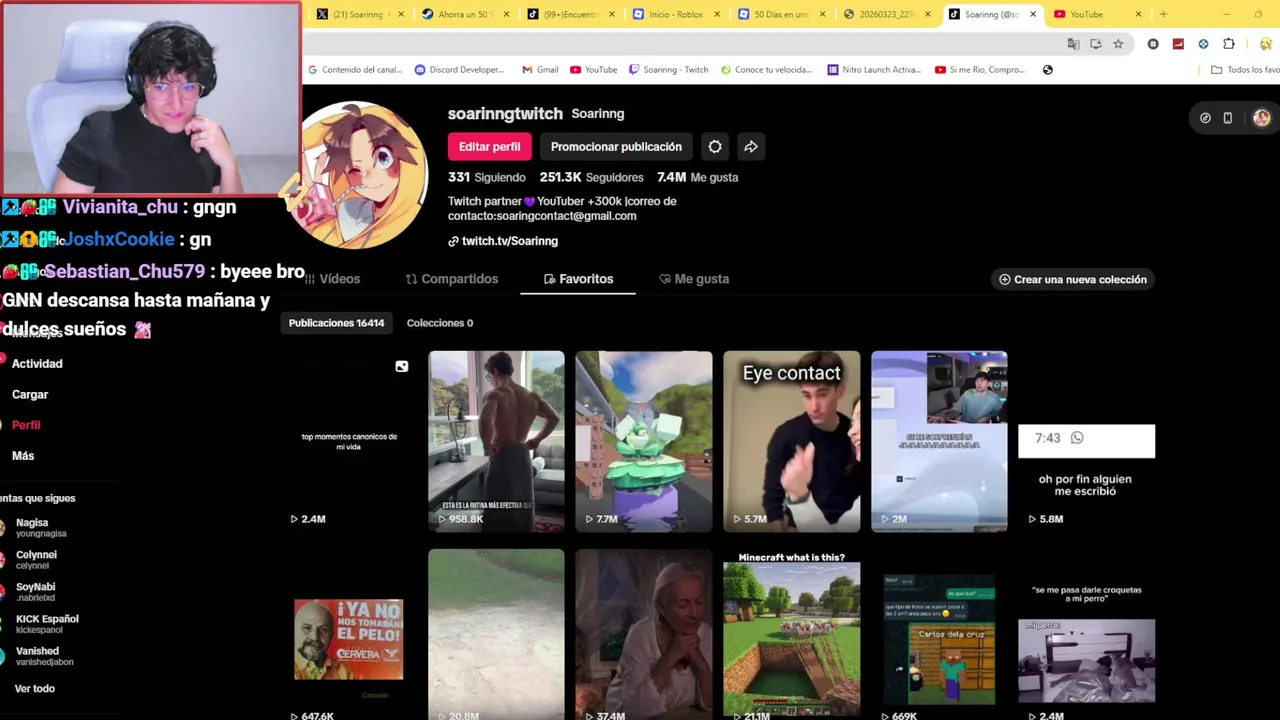
Task: Close the Ahorra un 50 tab
Action: [x=507, y=14]
